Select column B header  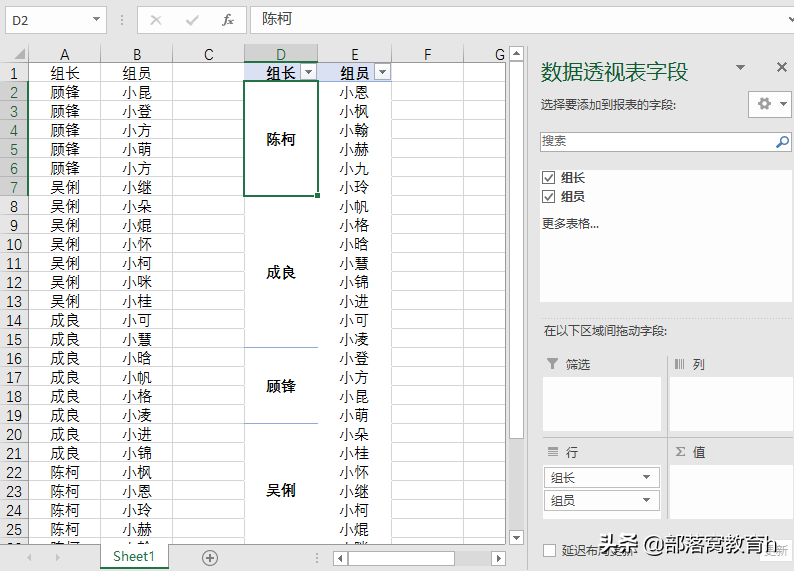click(x=137, y=54)
